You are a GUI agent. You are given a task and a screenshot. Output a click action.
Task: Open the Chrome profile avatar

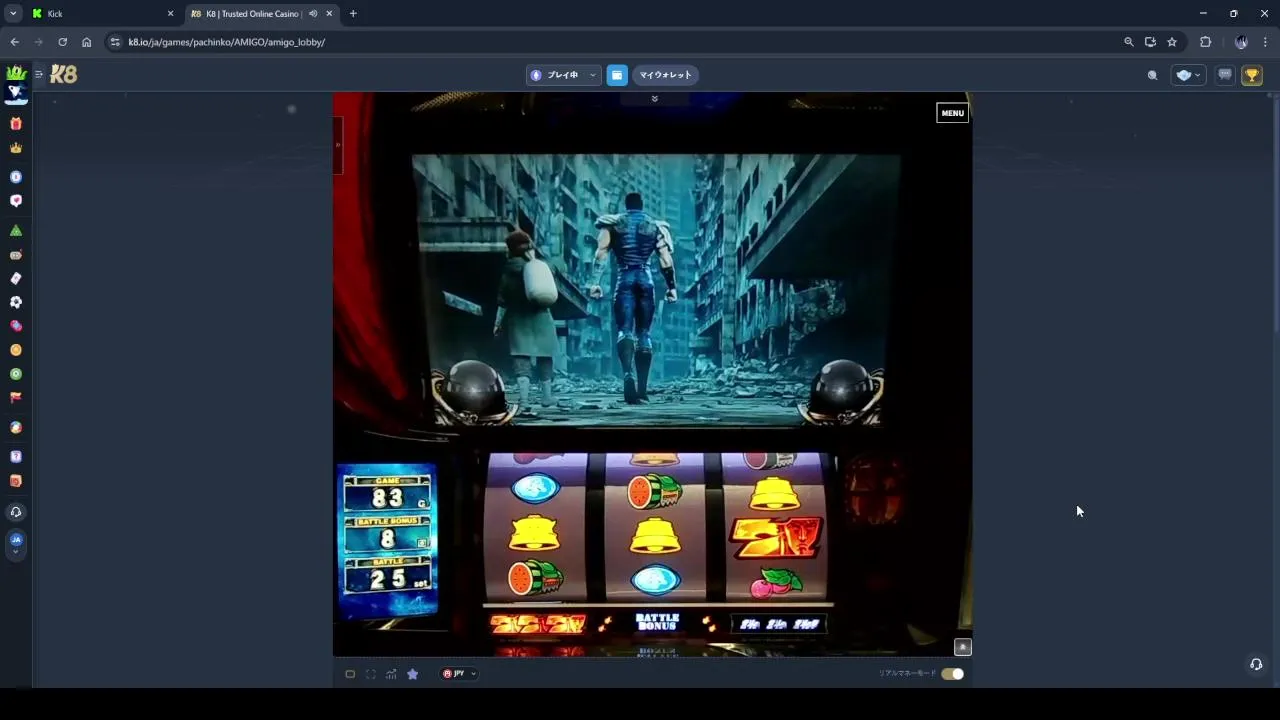1241,42
